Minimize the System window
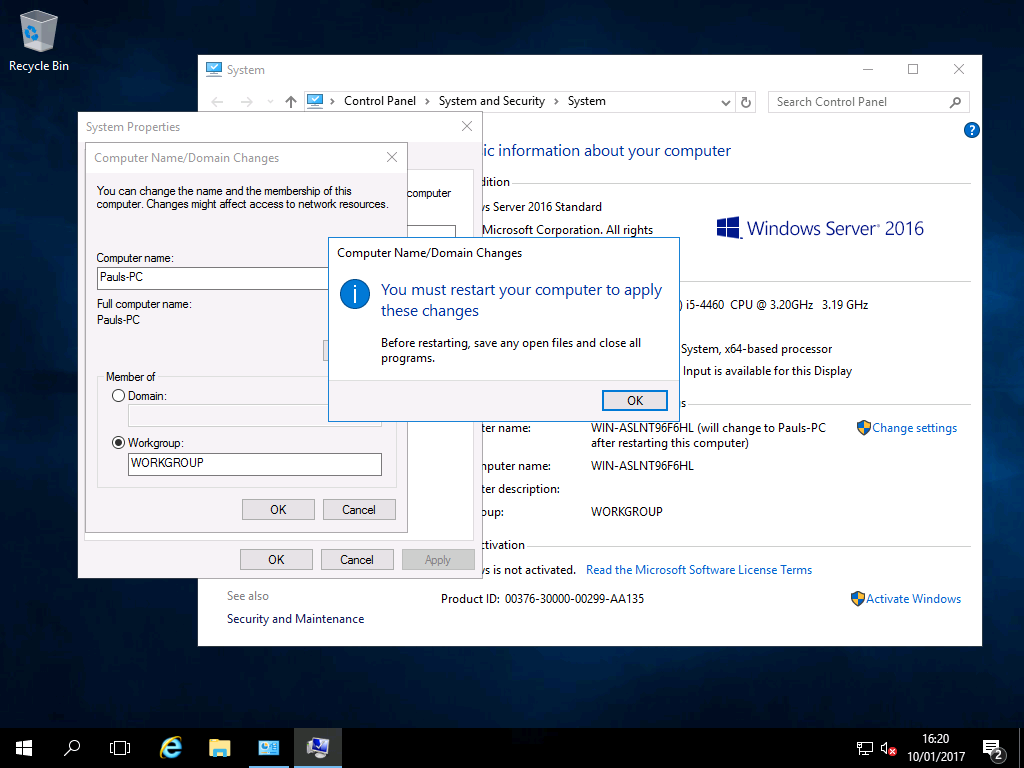 [868, 69]
